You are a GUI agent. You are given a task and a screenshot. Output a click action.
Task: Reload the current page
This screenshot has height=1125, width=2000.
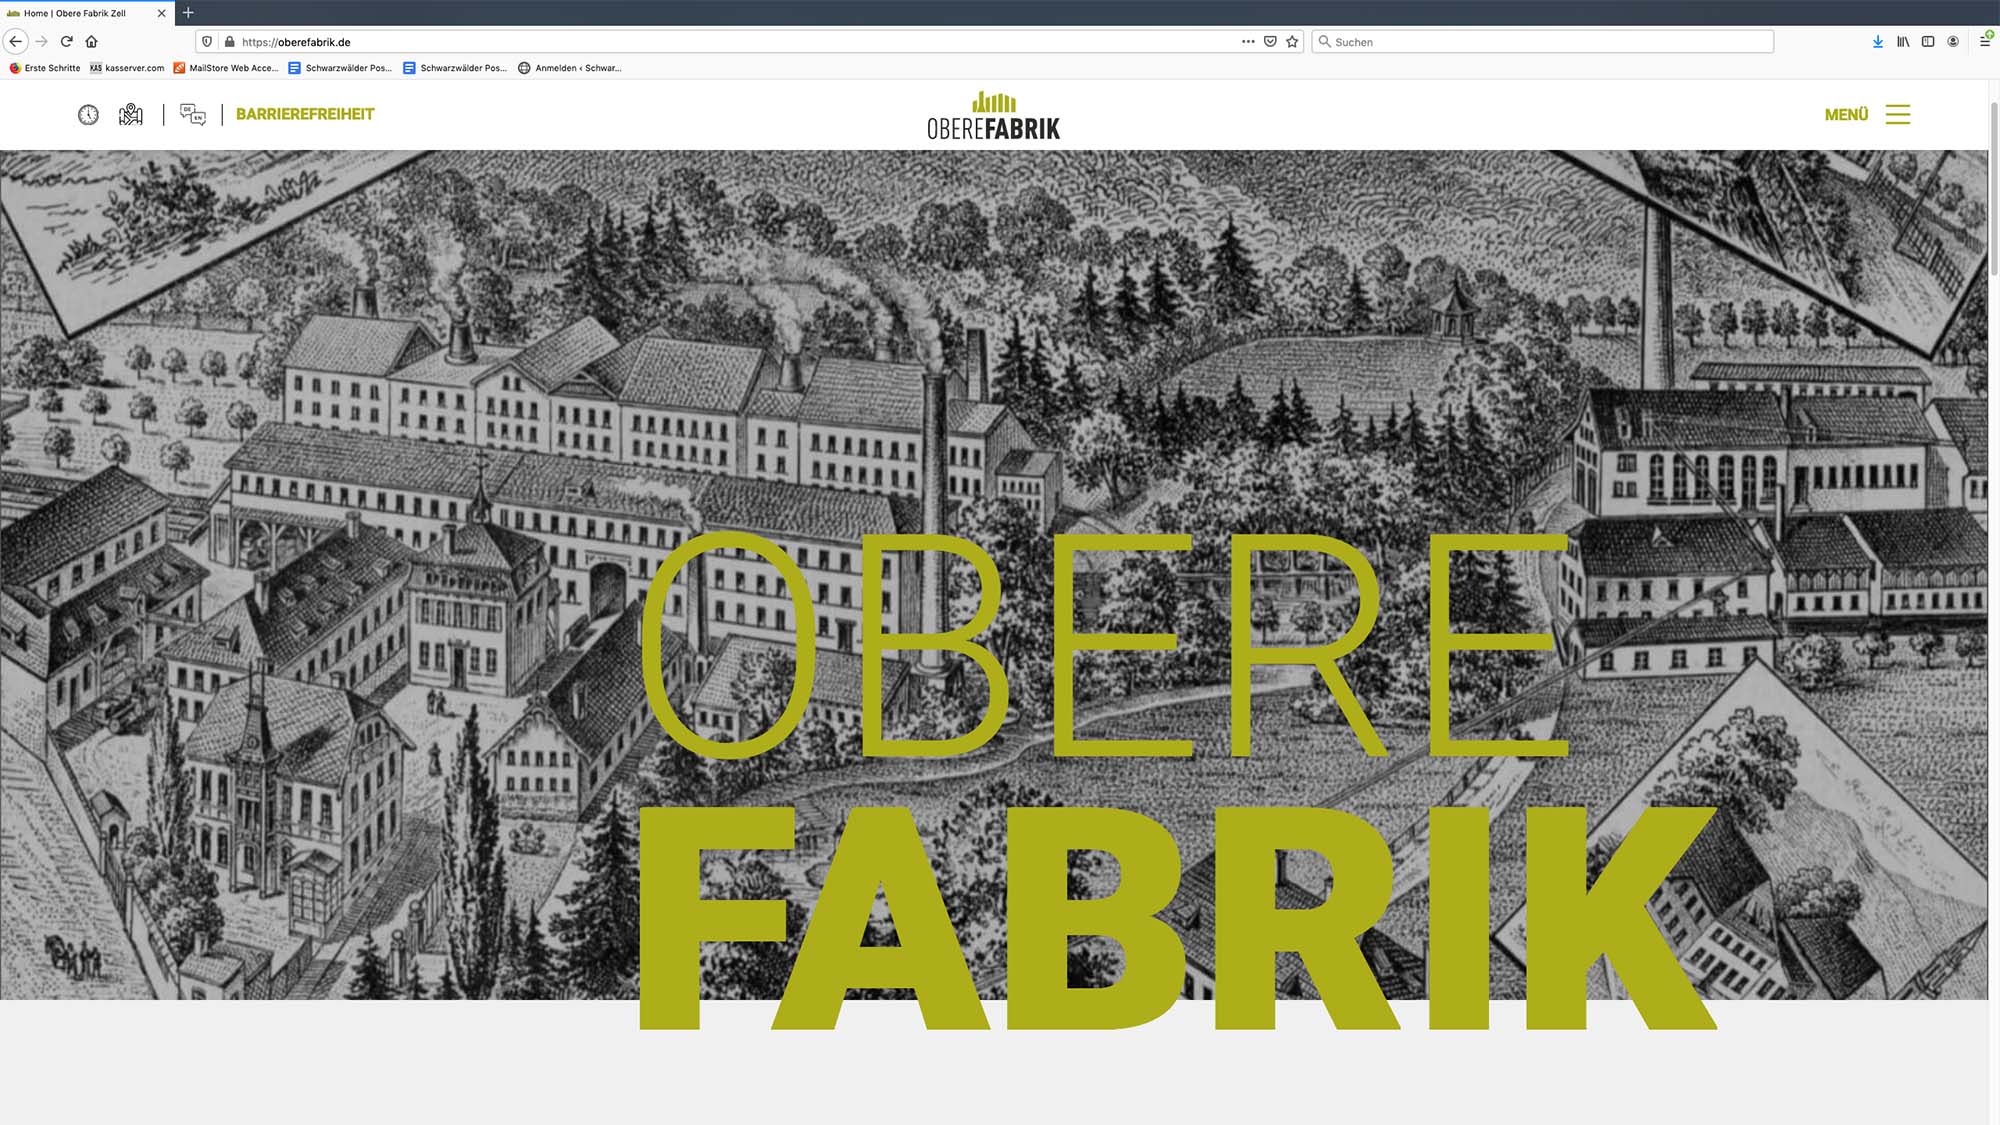[x=66, y=42]
